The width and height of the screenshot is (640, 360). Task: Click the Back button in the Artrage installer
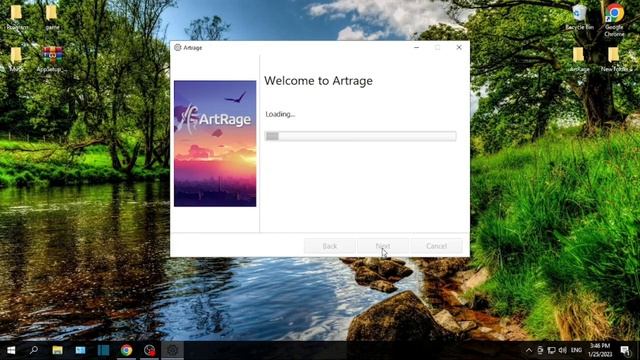point(330,246)
